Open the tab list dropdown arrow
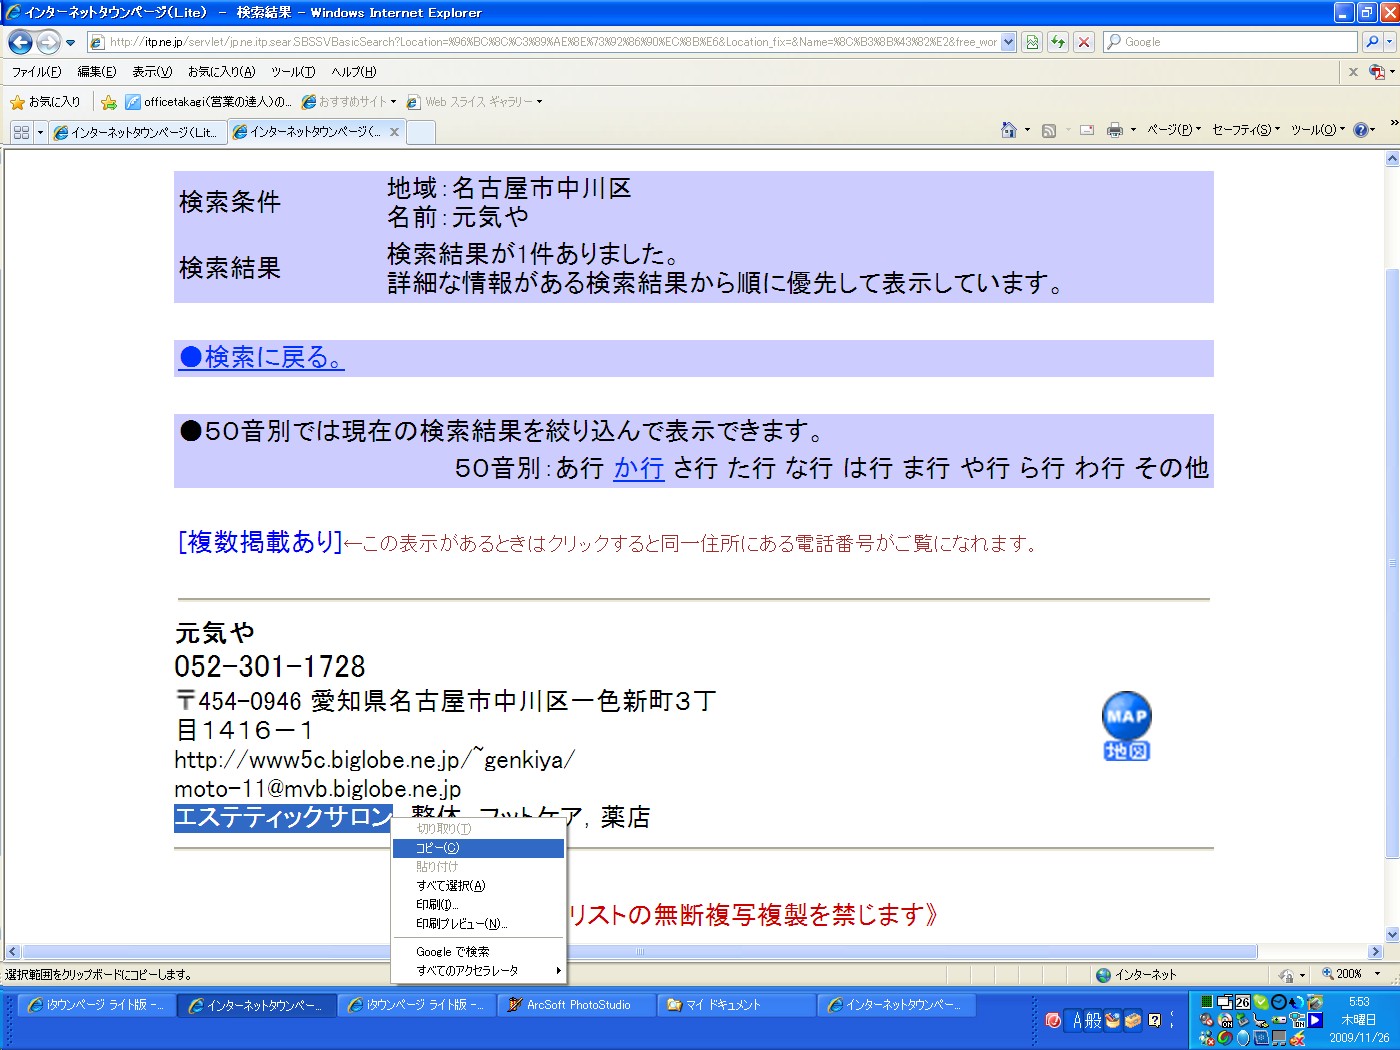The image size is (1400, 1050). click(41, 132)
